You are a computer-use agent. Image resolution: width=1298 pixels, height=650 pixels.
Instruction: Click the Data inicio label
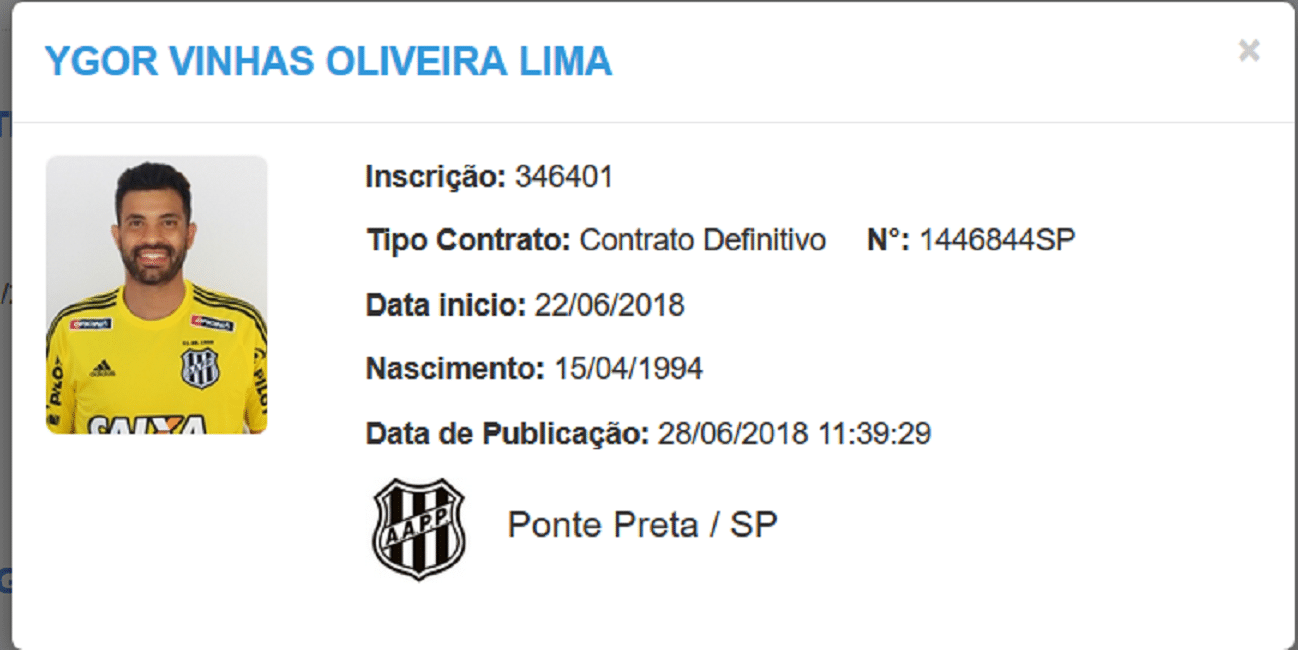click(x=445, y=304)
